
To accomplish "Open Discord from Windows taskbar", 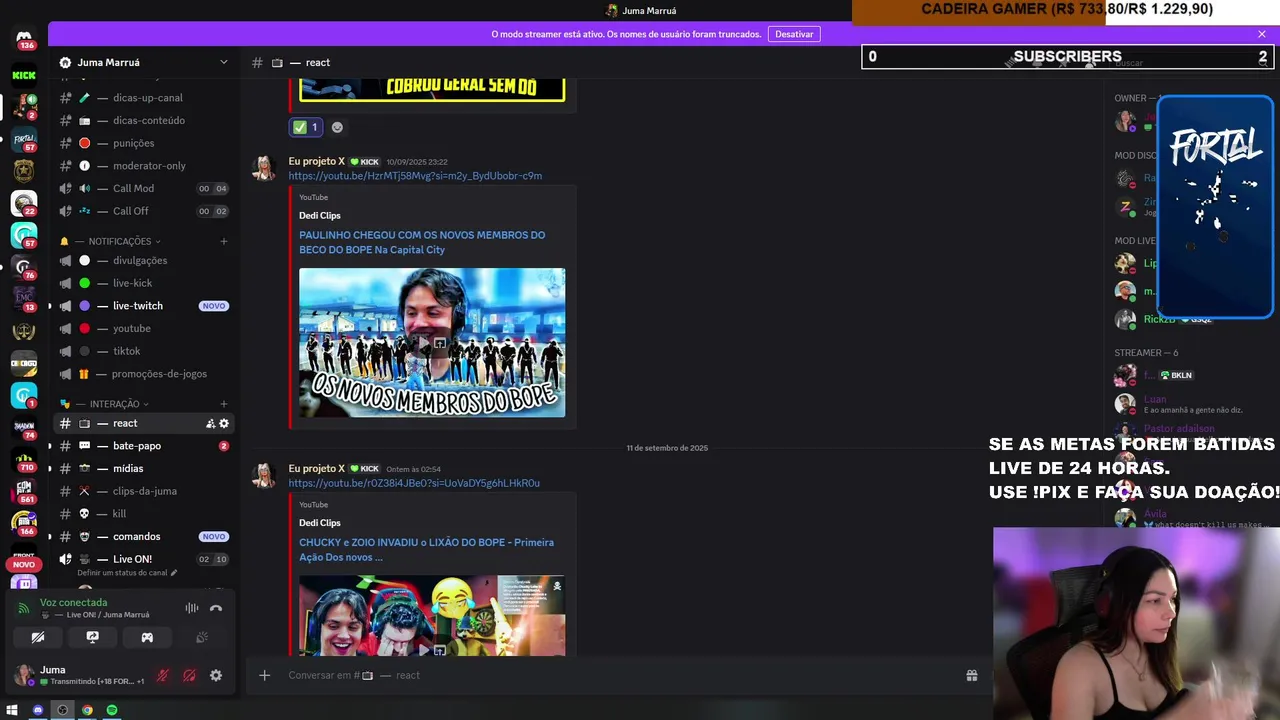I will (38, 710).
